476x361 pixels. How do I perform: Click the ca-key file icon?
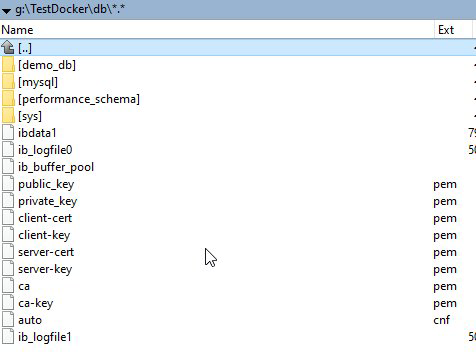pos(8,303)
